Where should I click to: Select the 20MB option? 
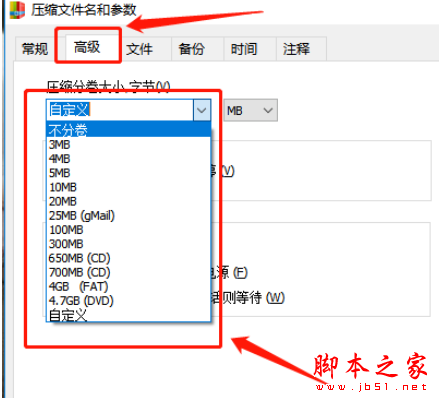[x=128, y=201]
